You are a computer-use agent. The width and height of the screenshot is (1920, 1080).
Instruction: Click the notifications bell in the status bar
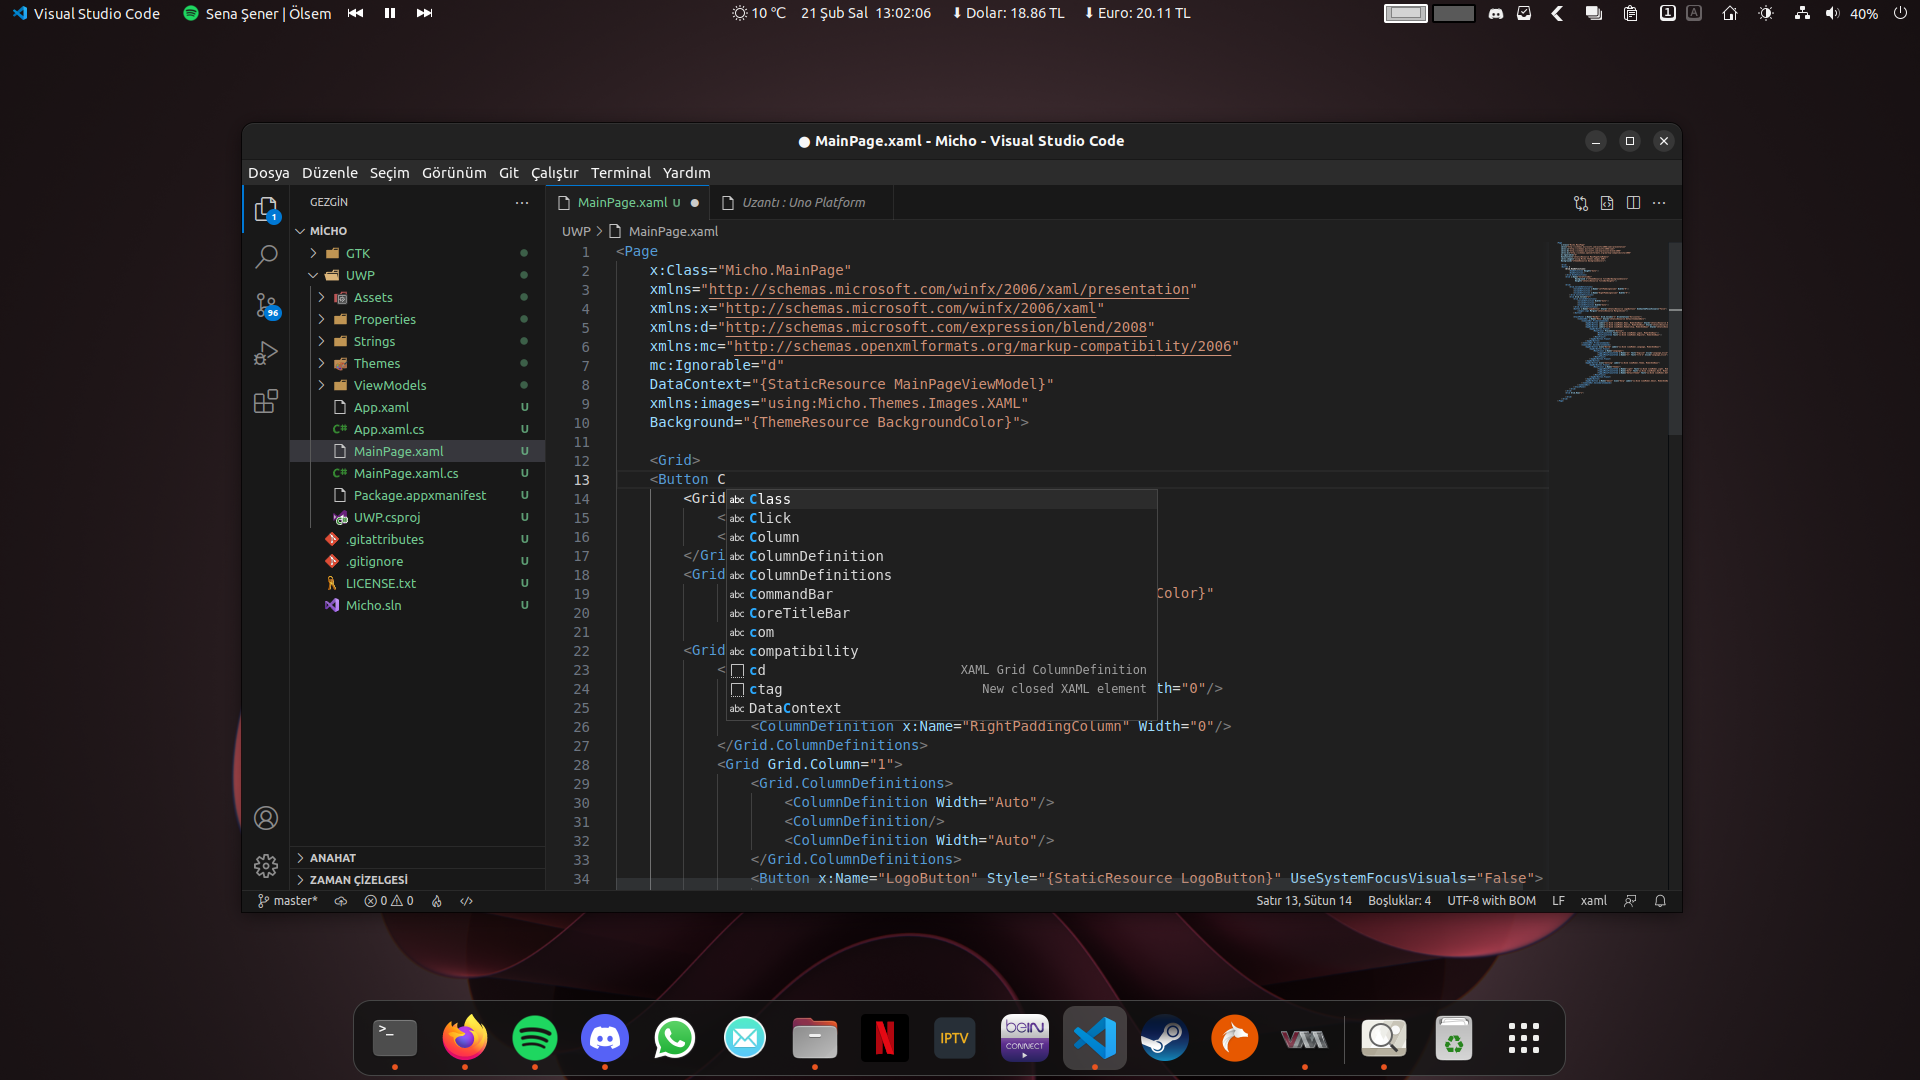coord(1659,900)
